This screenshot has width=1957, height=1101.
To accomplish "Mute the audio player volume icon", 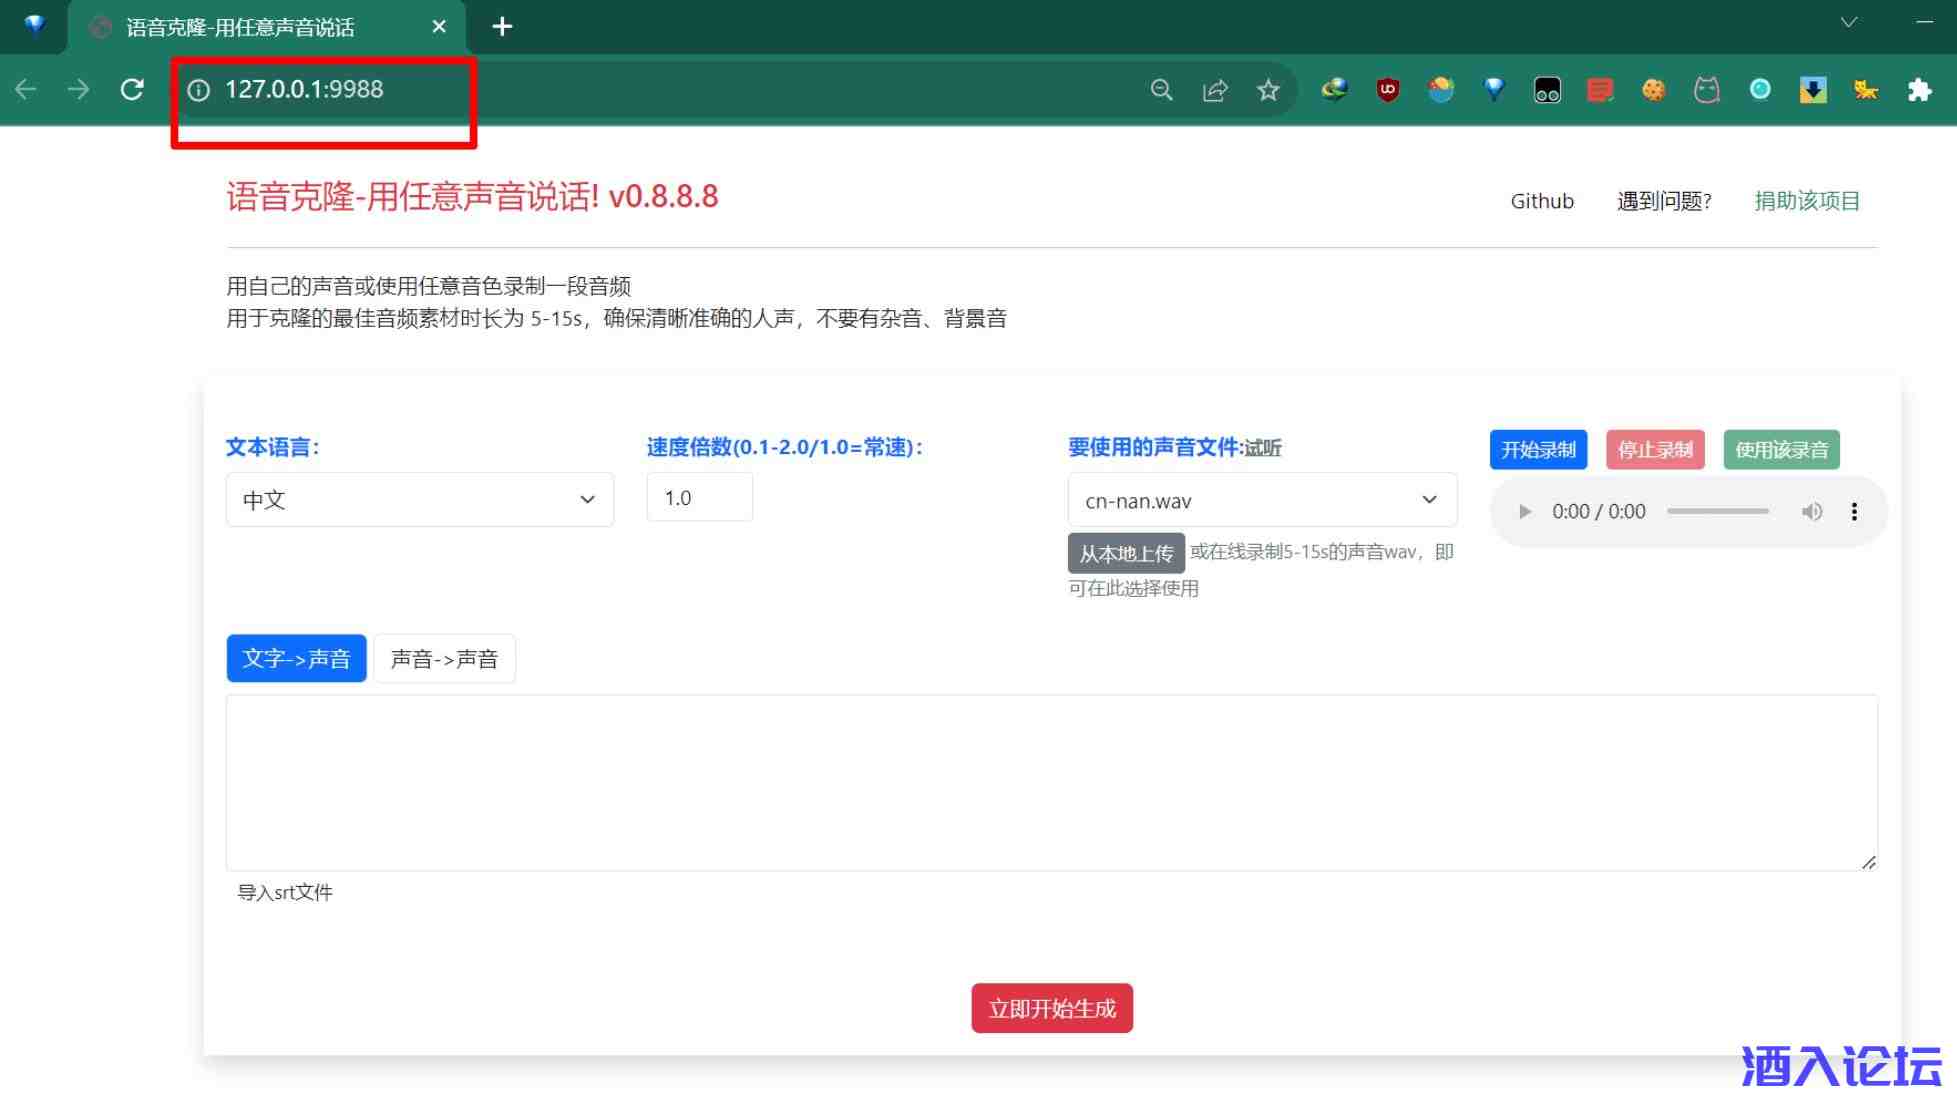I will 1811,512.
